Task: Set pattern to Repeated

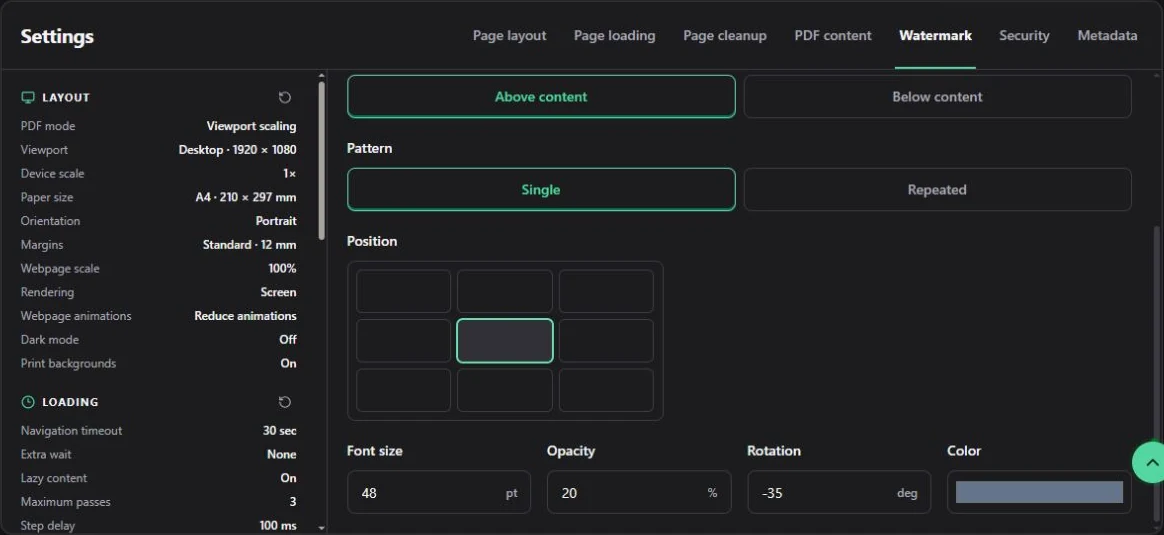Action: pyautogui.click(x=938, y=189)
